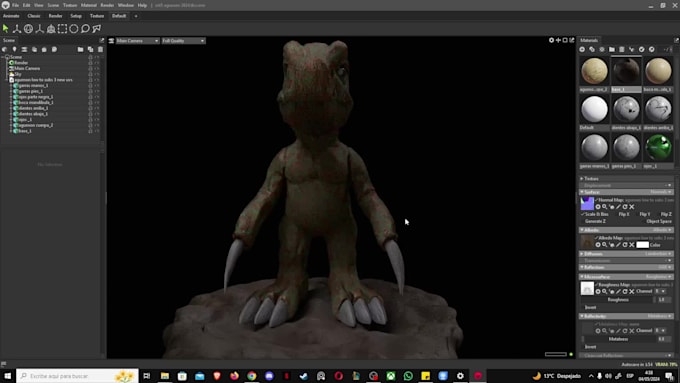Delete selected object in Scene panel
680x383 pixels.
(x=100, y=49)
